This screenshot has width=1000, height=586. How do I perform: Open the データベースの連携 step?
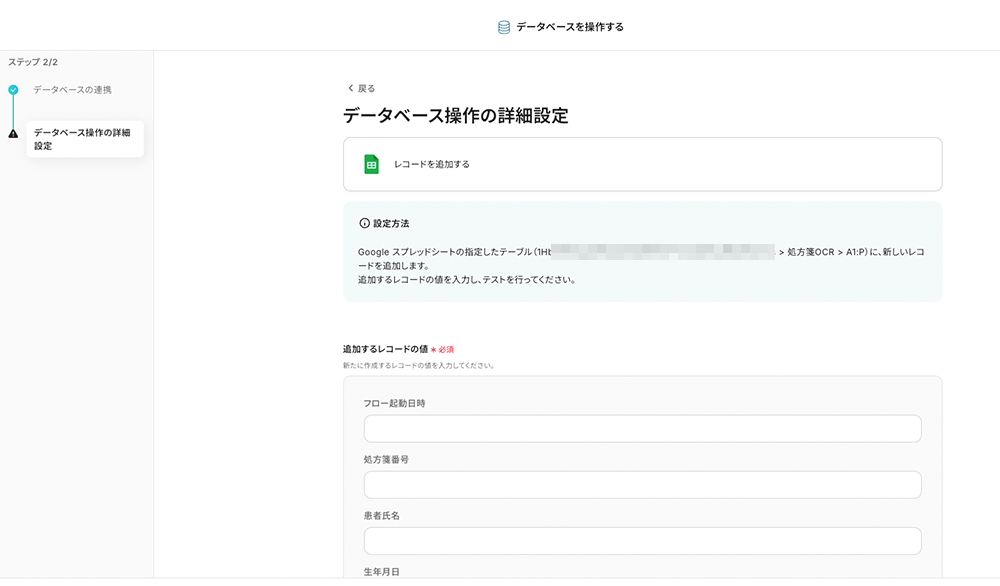[72, 90]
